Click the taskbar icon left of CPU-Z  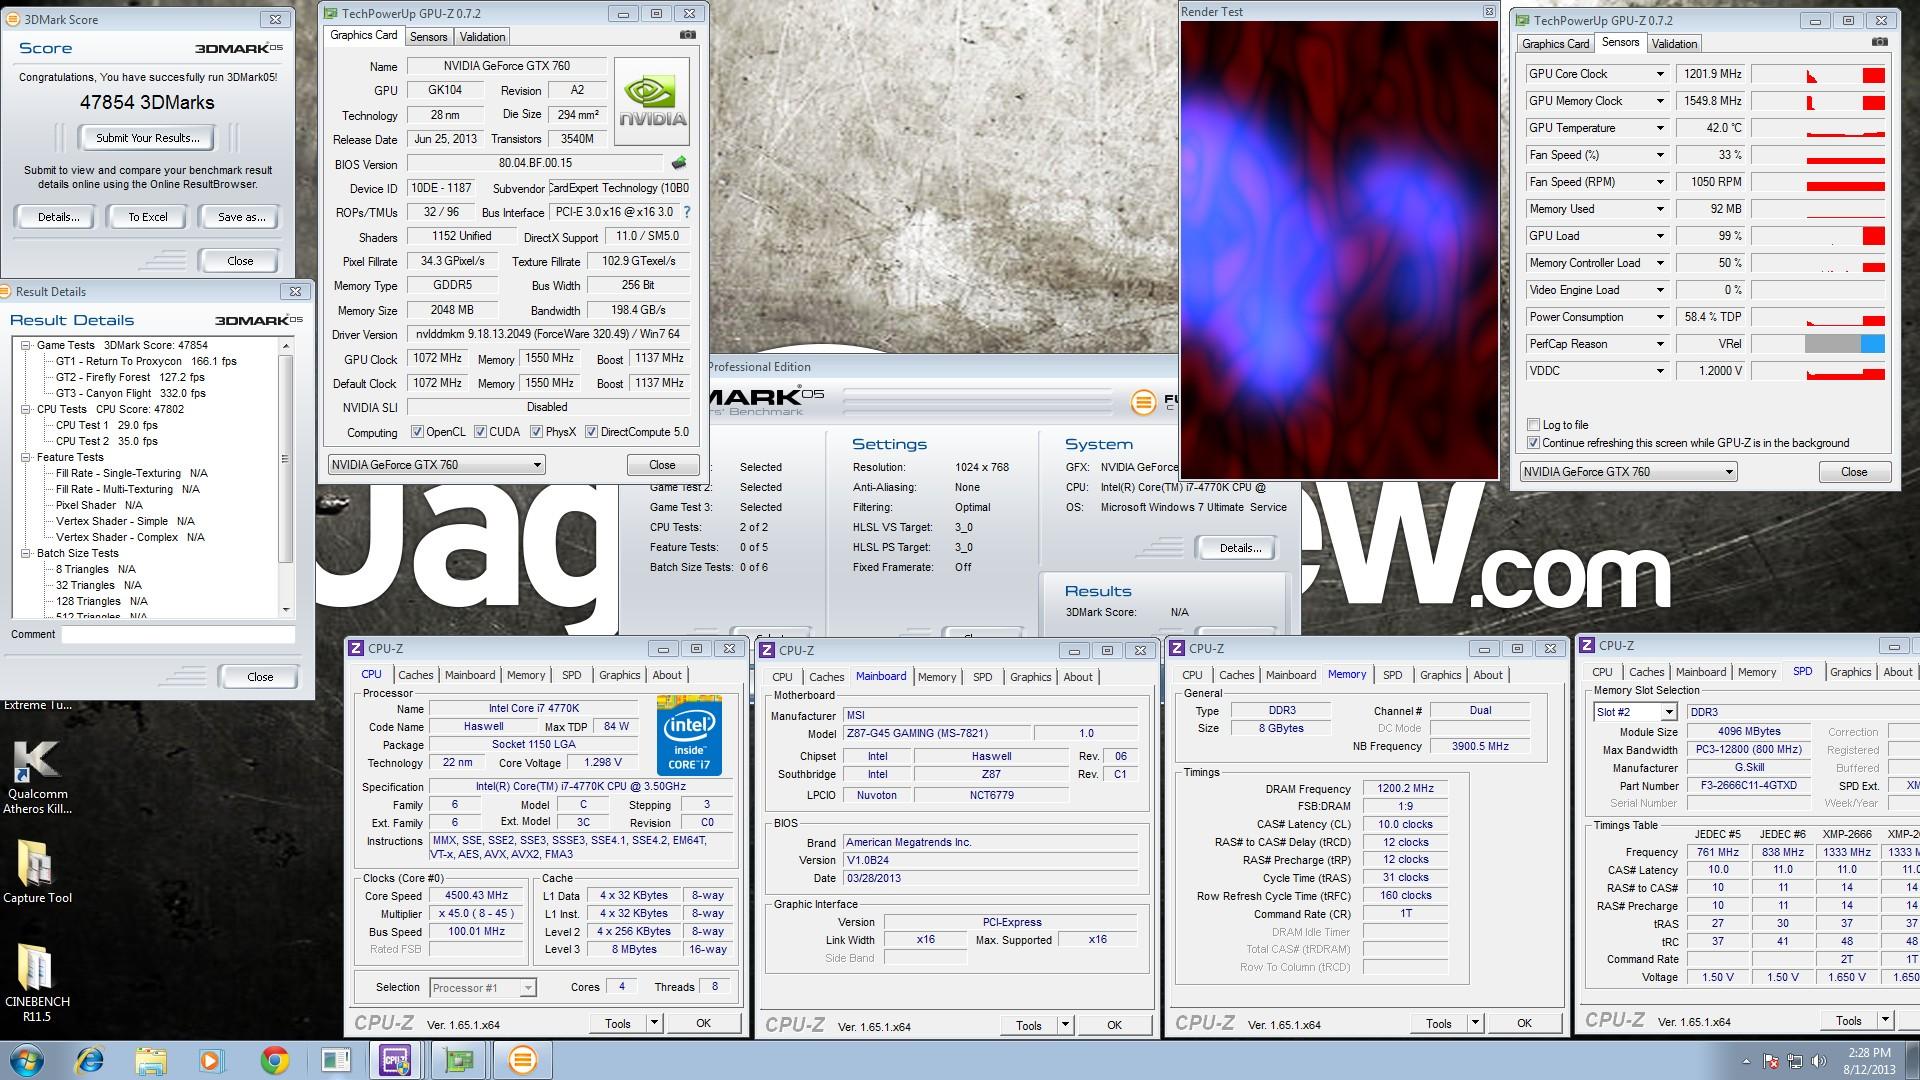click(335, 1060)
